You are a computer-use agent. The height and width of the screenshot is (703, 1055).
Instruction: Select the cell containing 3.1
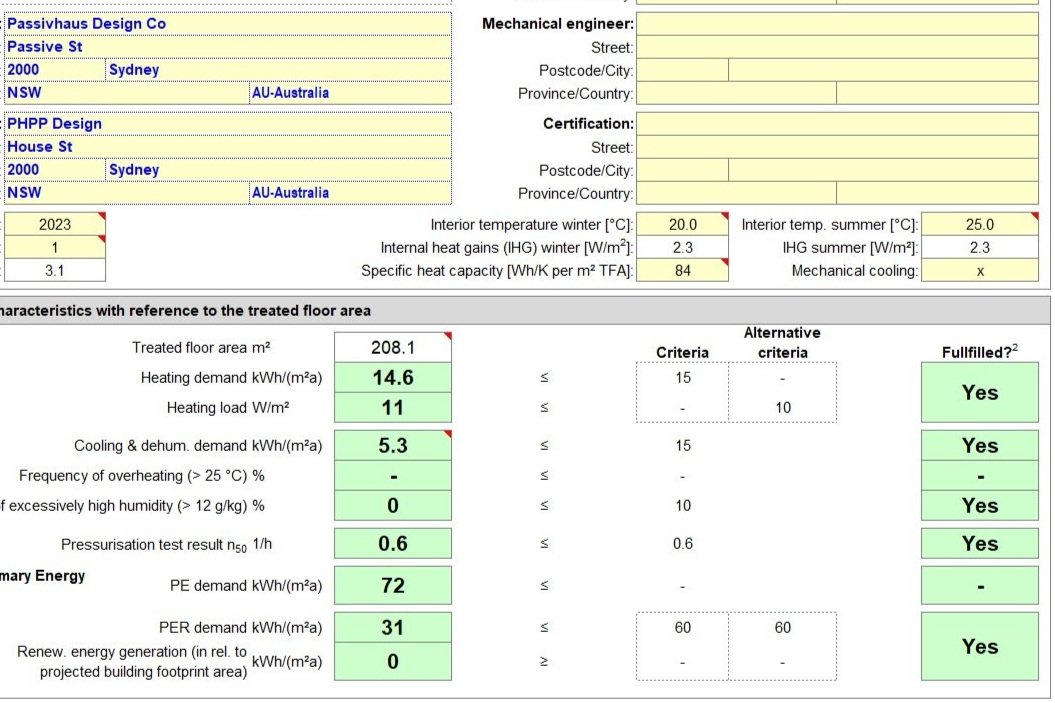point(55,270)
